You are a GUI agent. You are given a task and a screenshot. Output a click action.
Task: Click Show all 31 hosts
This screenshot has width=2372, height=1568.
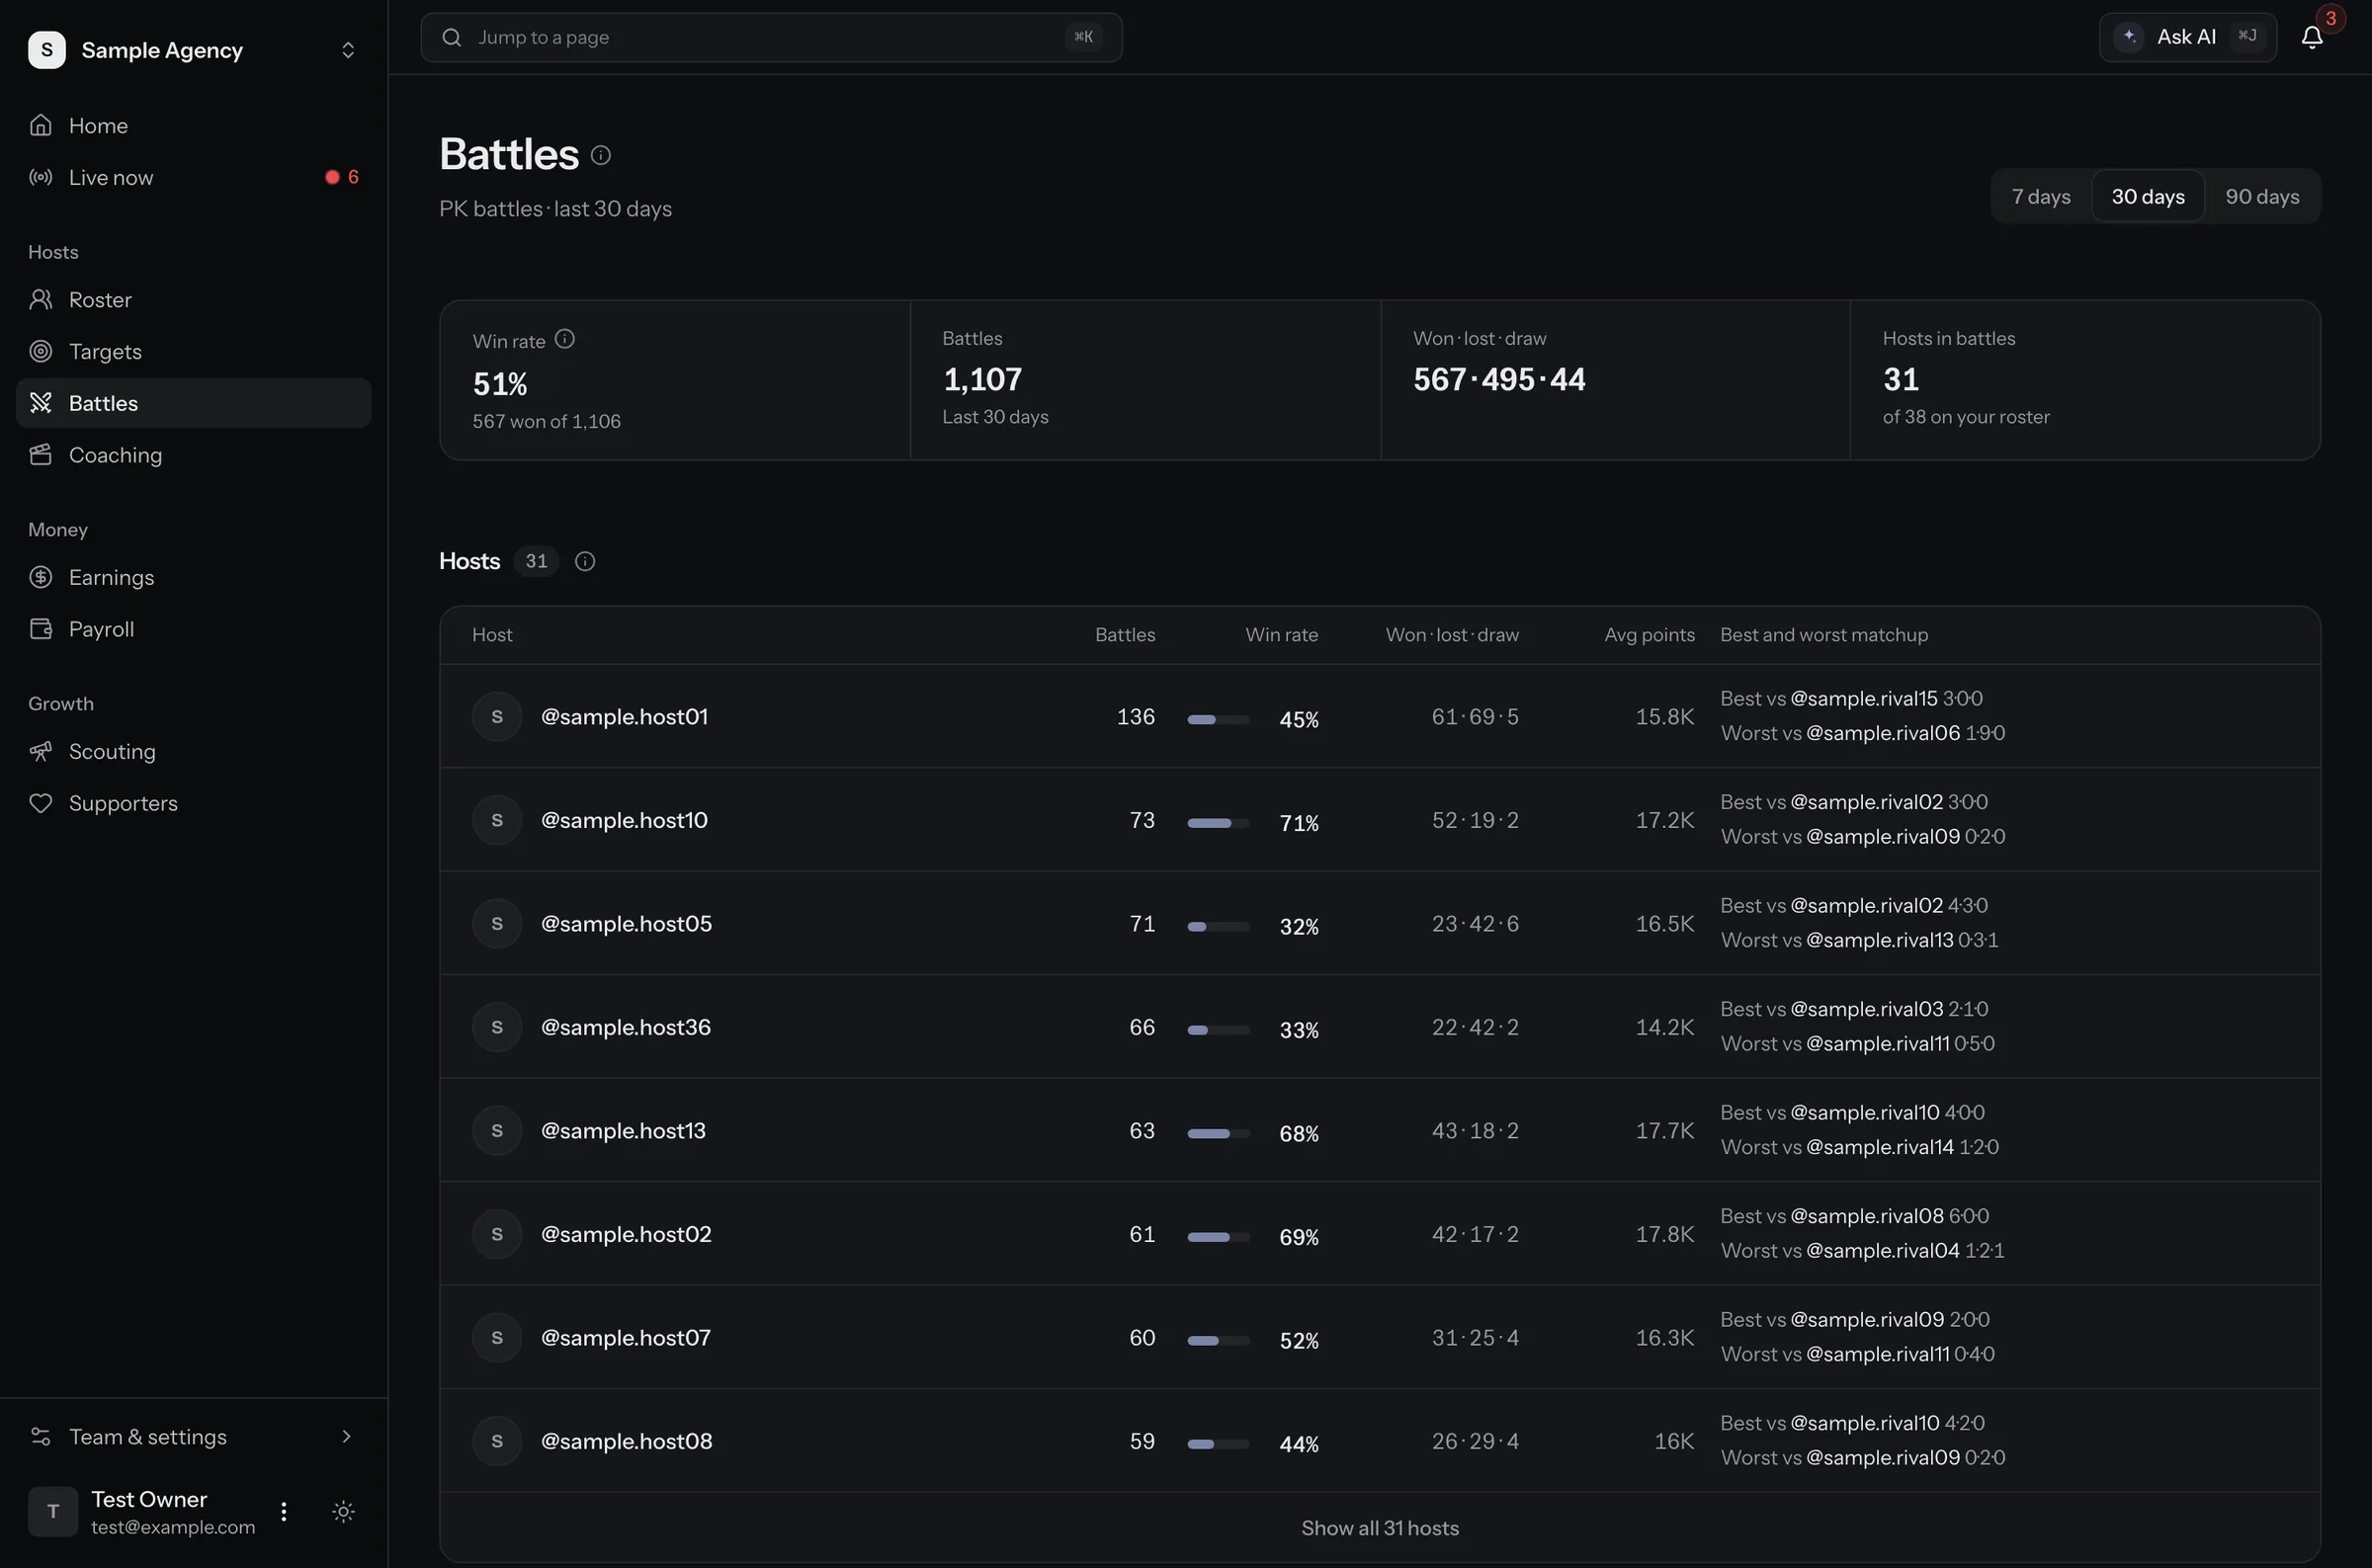coord(1380,1528)
